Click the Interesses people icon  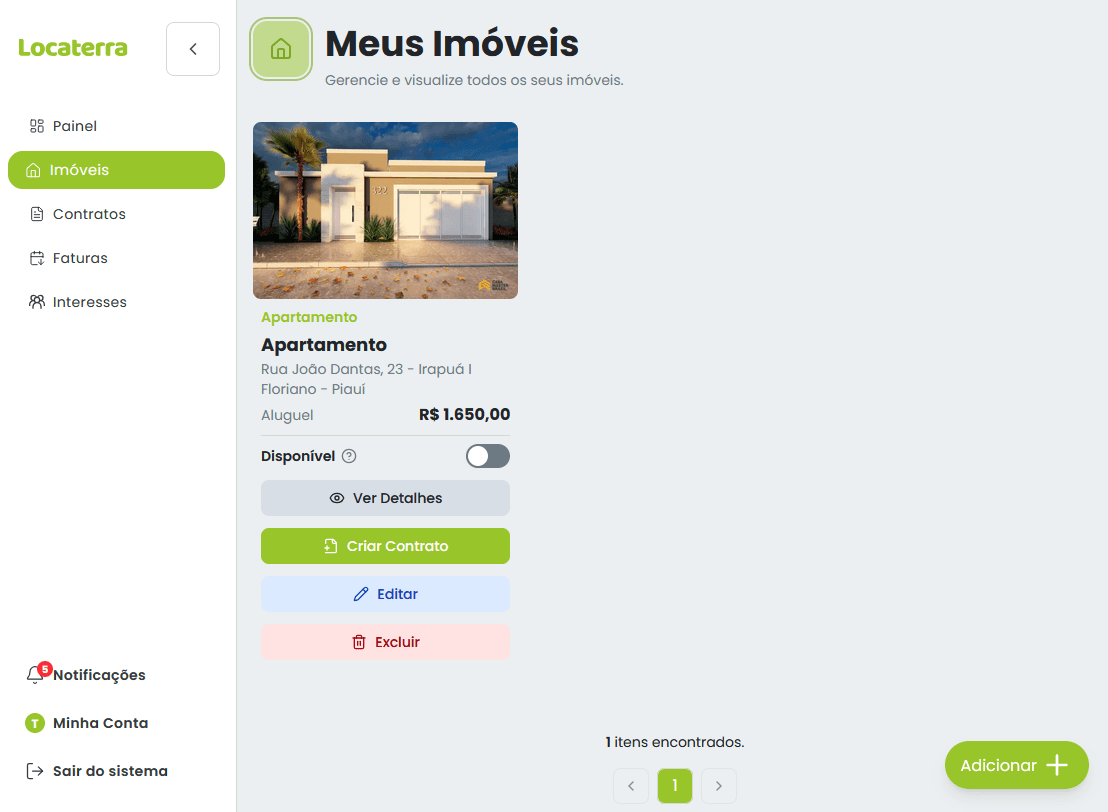click(37, 302)
